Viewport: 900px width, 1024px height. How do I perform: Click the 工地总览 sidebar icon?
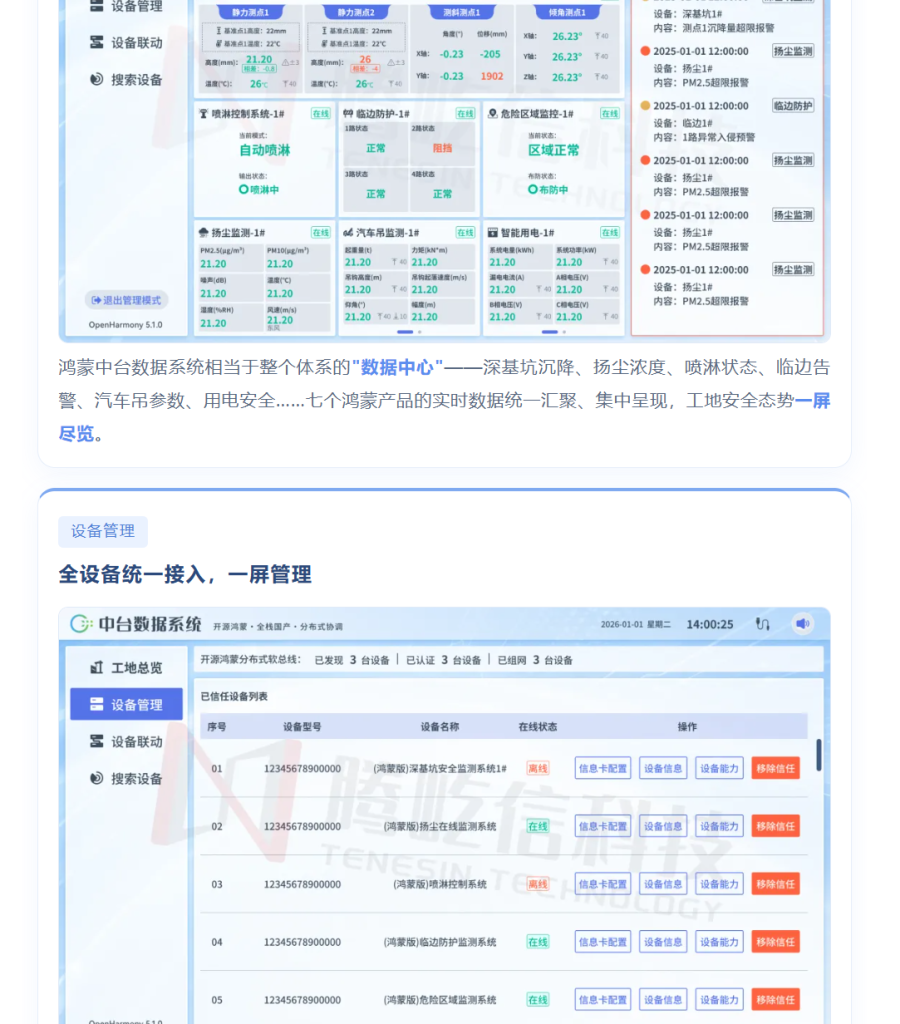[97, 667]
